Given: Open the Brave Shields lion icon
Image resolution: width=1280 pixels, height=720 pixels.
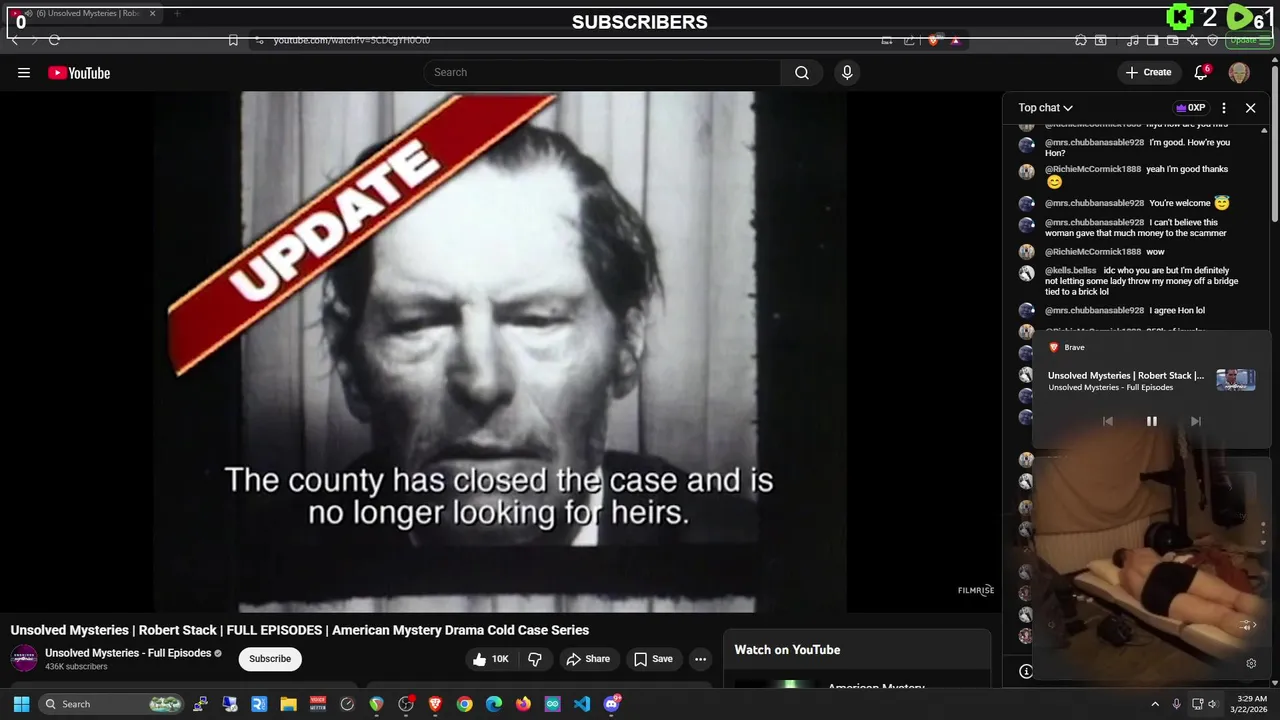Looking at the screenshot, I should pyautogui.click(x=933, y=40).
